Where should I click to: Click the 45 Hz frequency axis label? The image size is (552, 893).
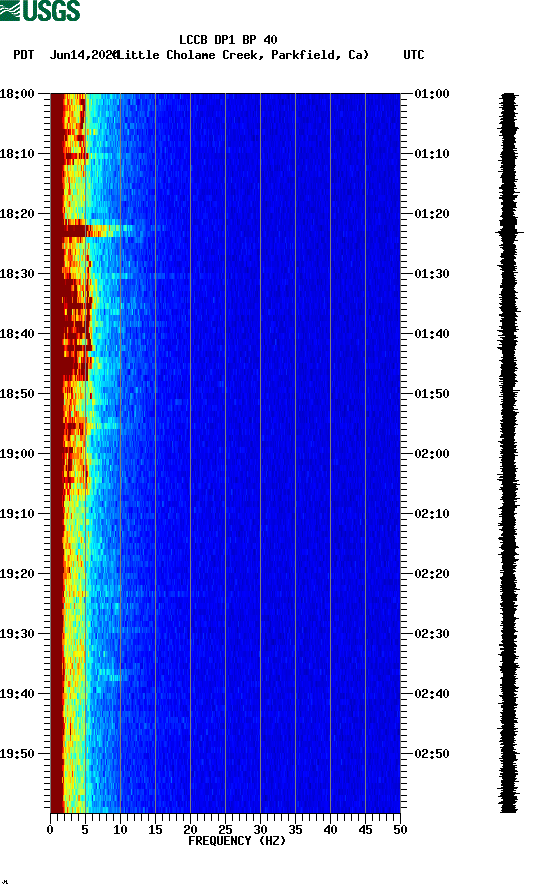point(365,830)
